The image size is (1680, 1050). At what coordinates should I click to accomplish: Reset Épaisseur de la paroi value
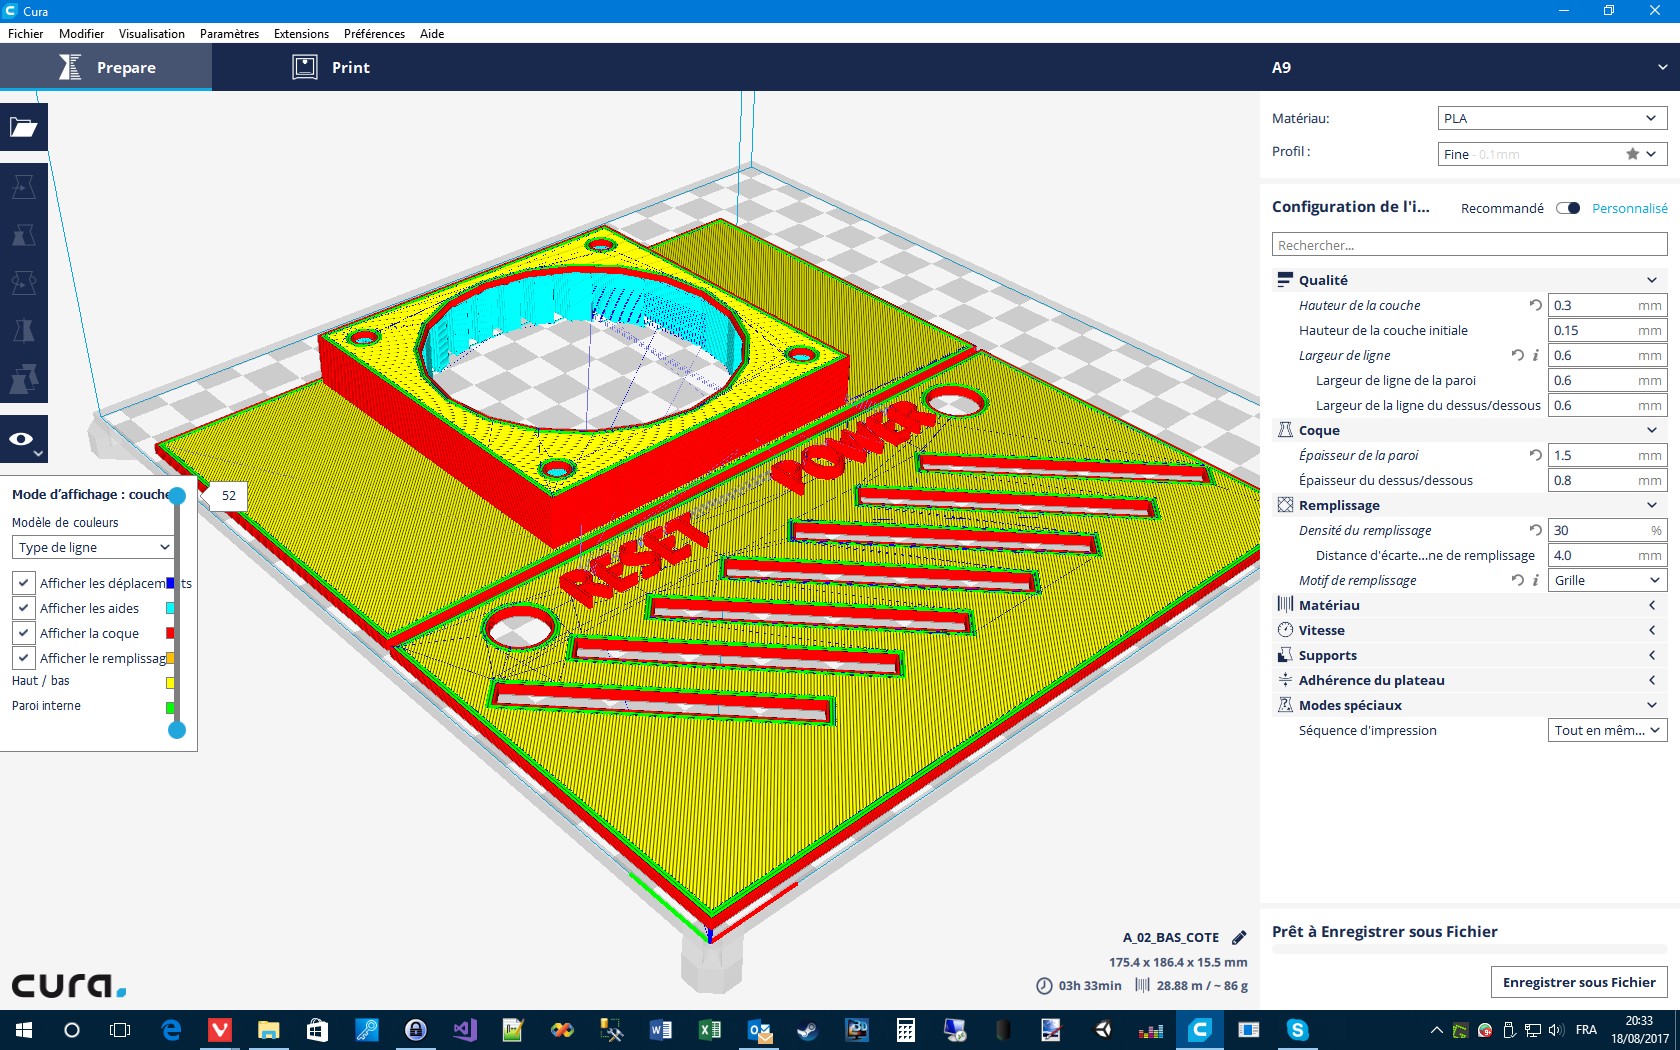point(1535,455)
